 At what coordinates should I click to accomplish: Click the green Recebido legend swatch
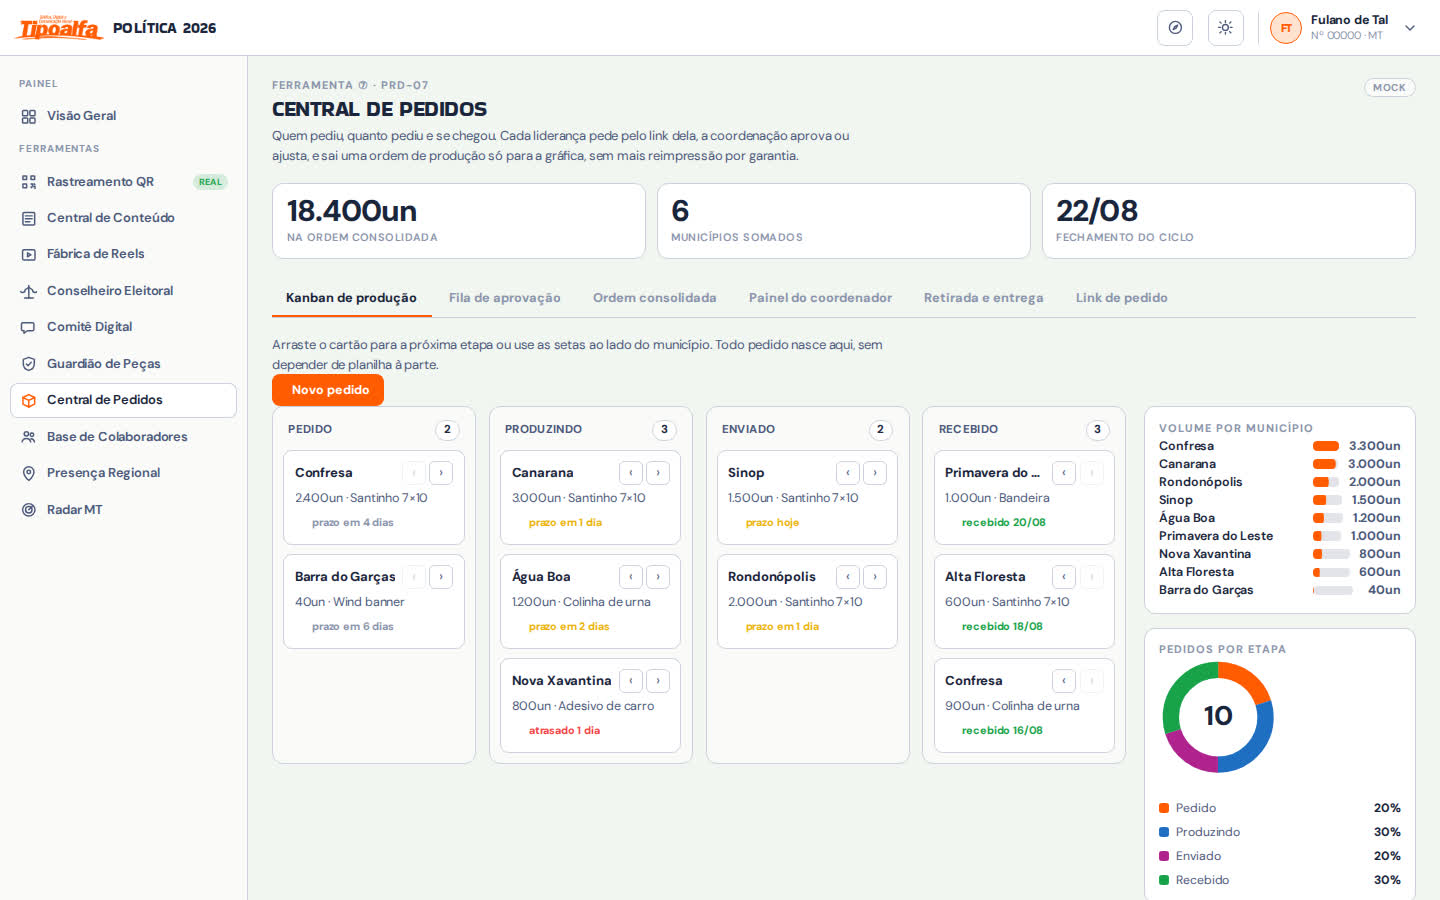(1164, 880)
